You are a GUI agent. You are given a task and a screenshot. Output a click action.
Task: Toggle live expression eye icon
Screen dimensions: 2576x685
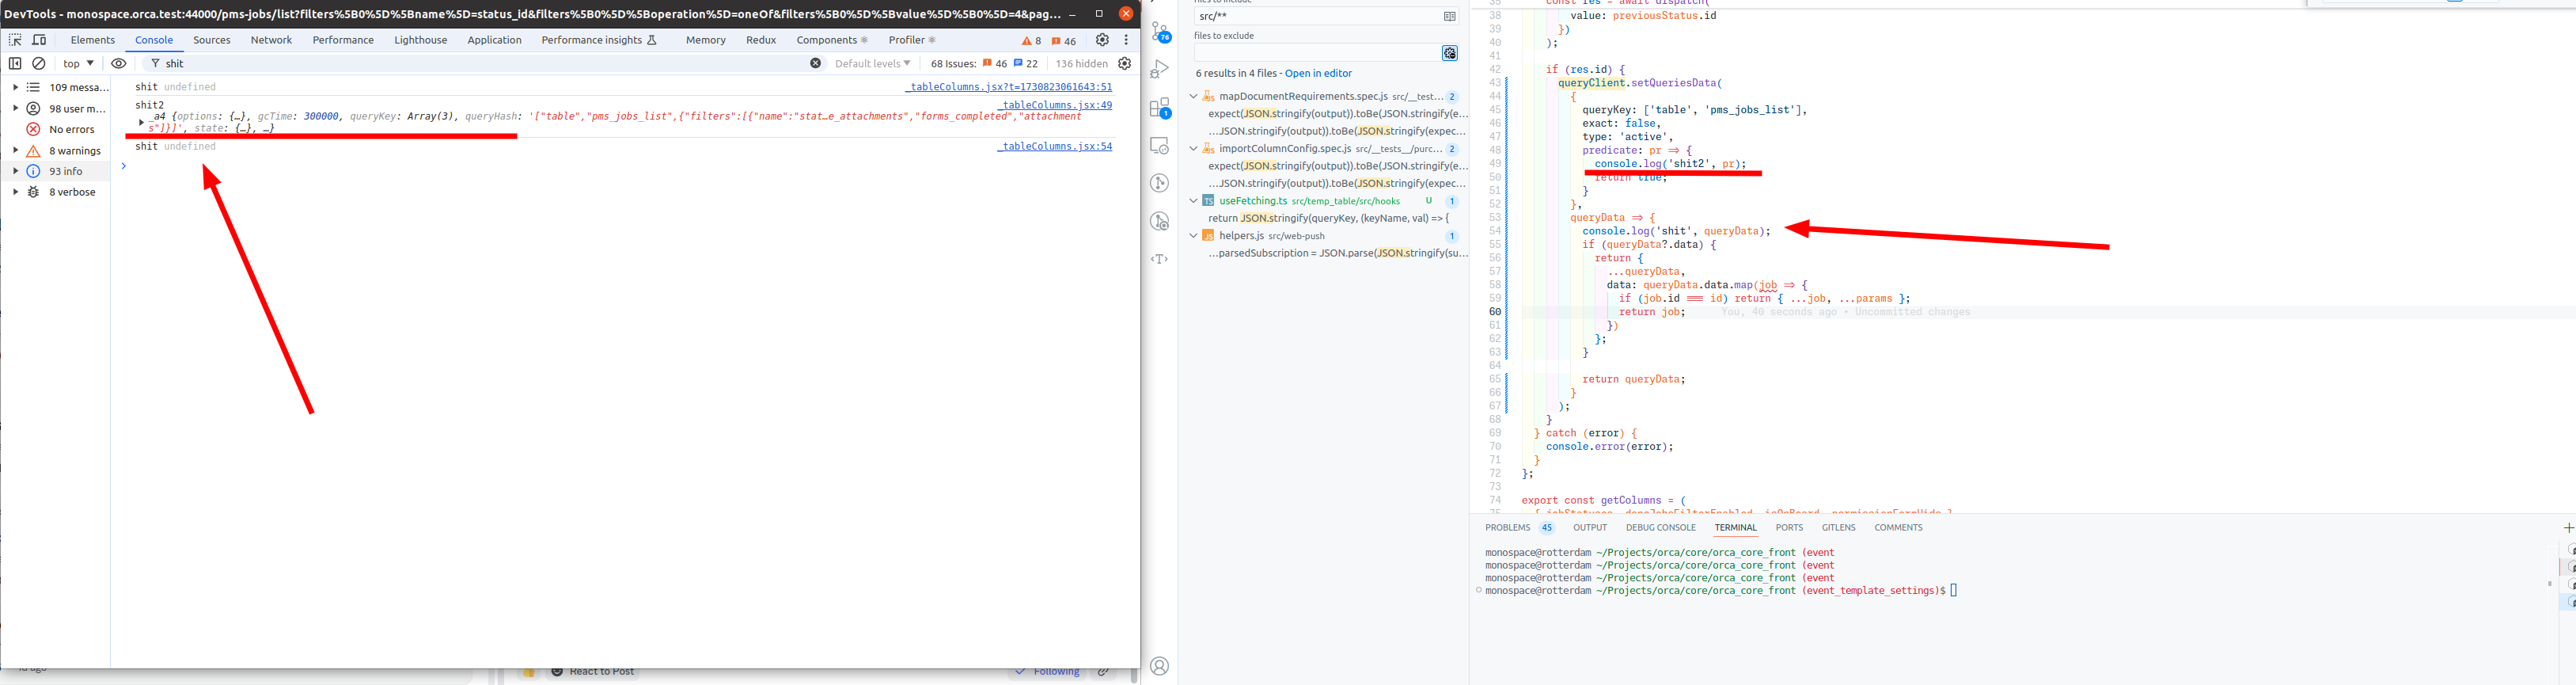tap(118, 63)
